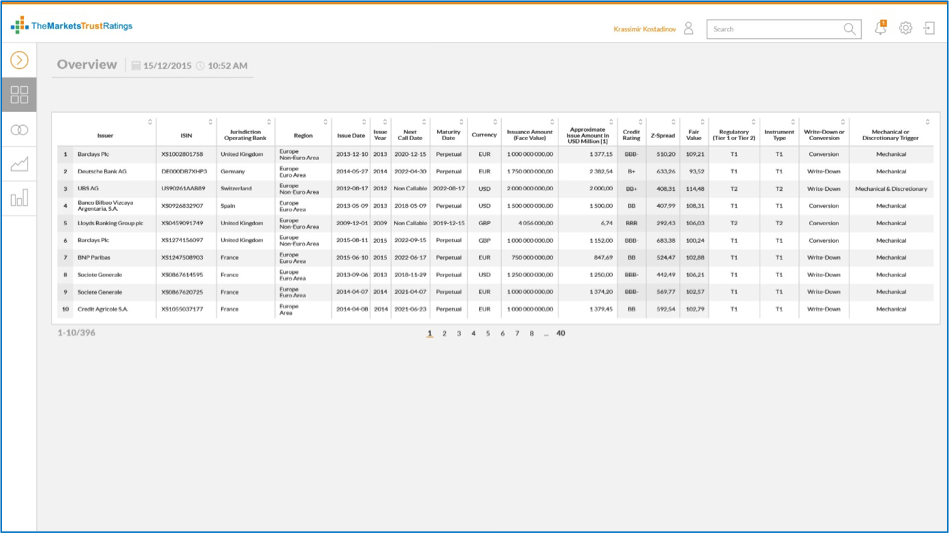Select Lloyds Banking Group plc cell
This screenshot has height=533, width=949.
pos(110,223)
